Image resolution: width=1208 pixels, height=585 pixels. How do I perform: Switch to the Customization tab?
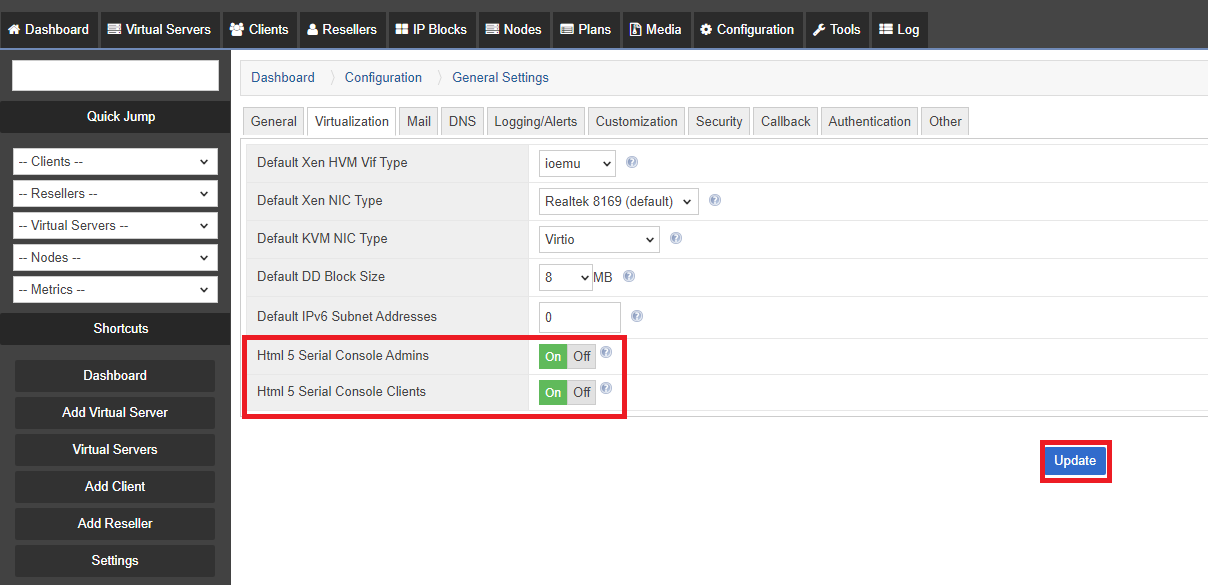click(637, 121)
